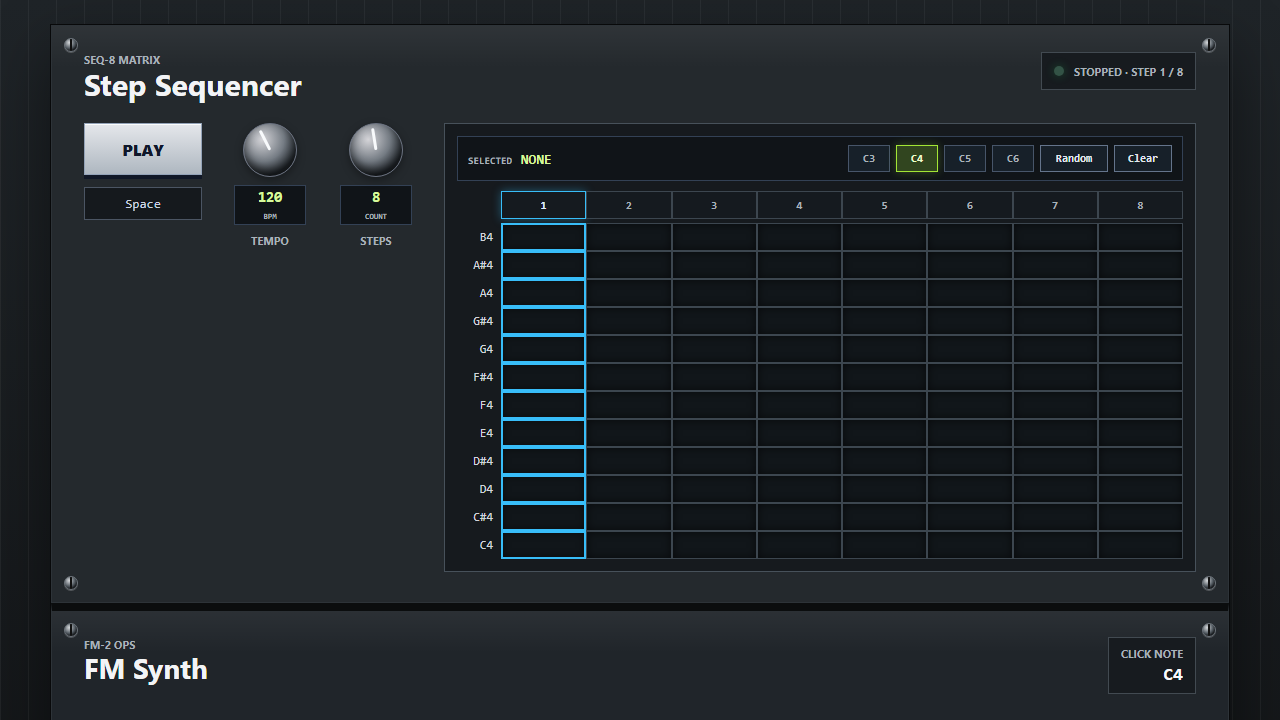Select step 6 column header
The width and height of the screenshot is (1280, 720).
[x=970, y=205]
